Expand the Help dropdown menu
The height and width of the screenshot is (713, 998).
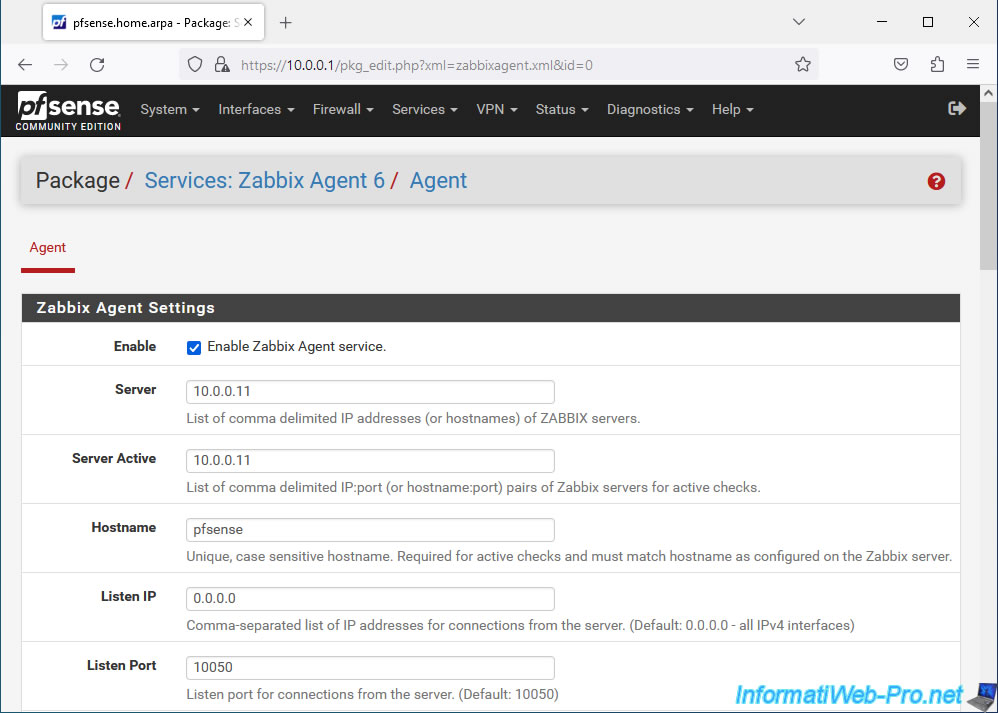click(733, 109)
